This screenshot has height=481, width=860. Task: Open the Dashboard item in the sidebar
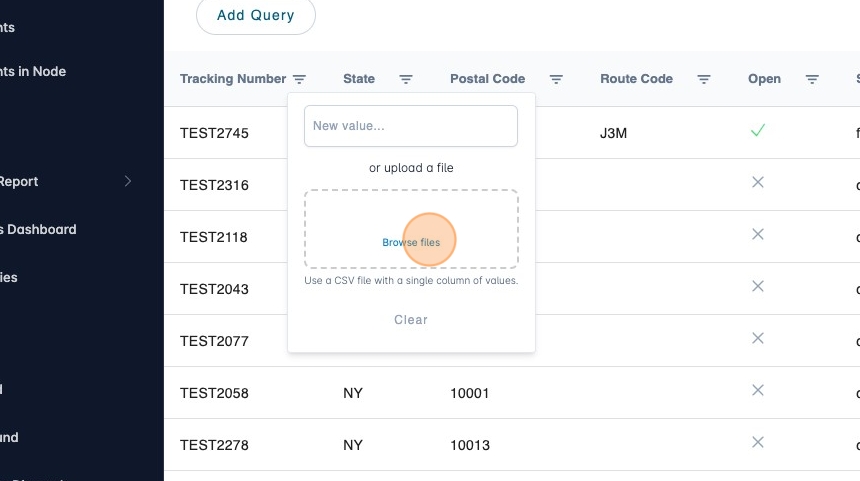point(40,229)
